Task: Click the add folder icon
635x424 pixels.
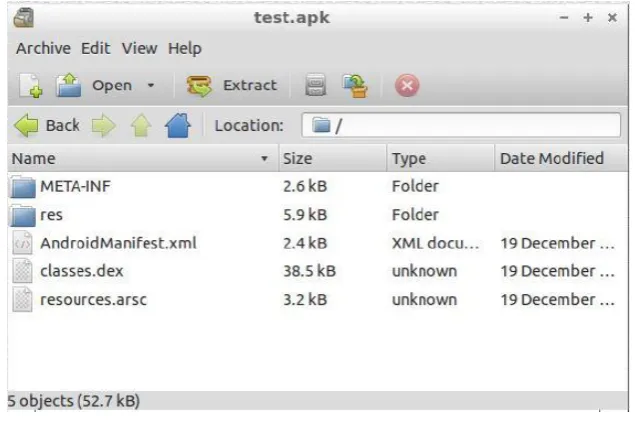Action: click(x=355, y=85)
